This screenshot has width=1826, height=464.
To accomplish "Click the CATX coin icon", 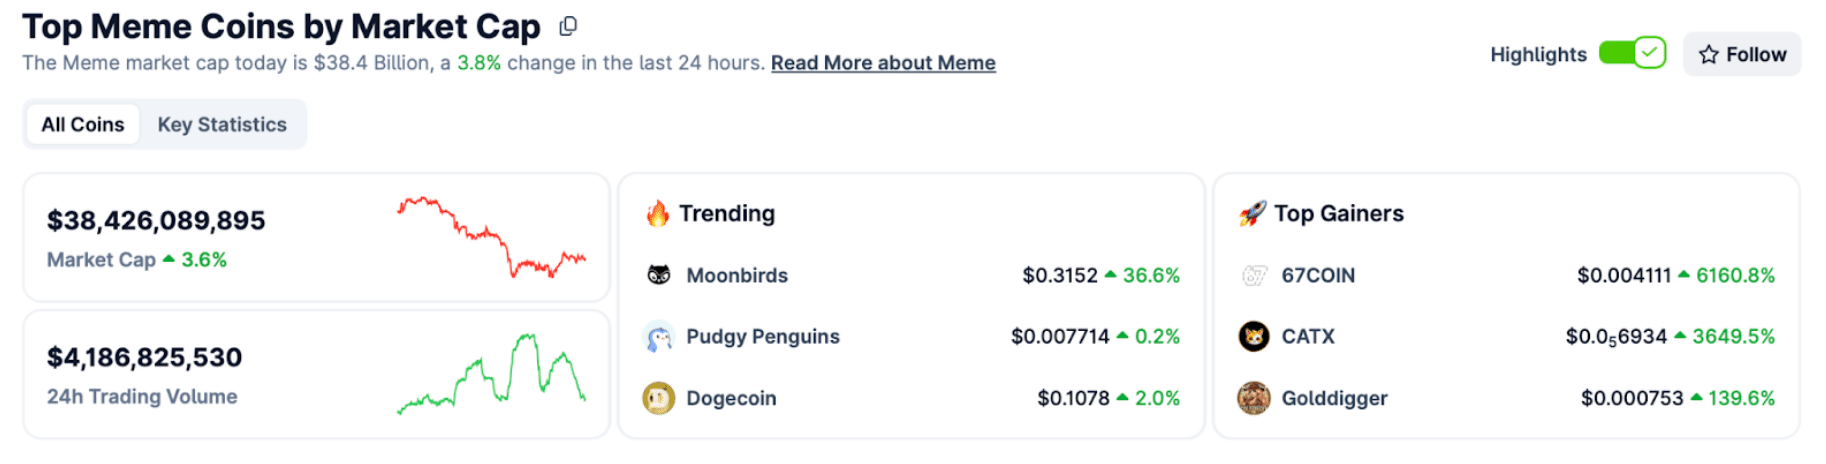I will point(1254,336).
